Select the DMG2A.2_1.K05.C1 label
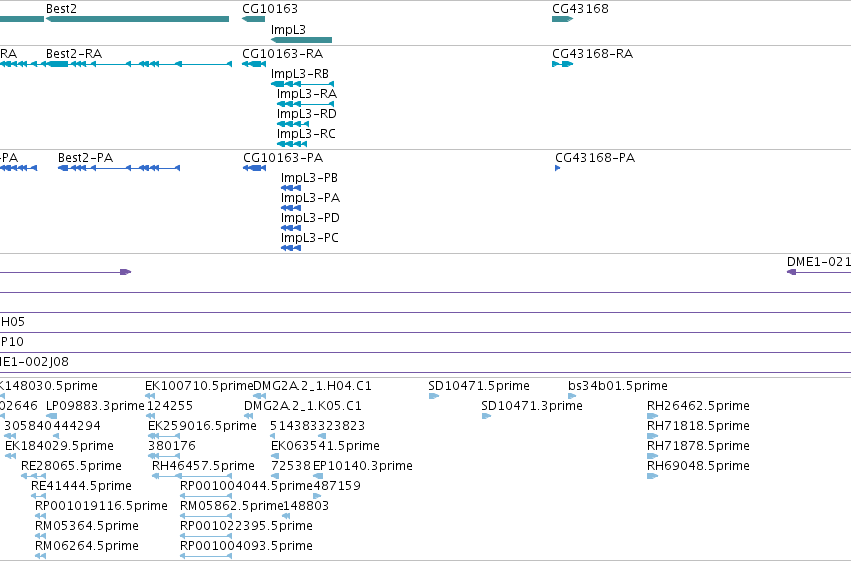This screenshot has height=561, width=851. pos(303,406)
